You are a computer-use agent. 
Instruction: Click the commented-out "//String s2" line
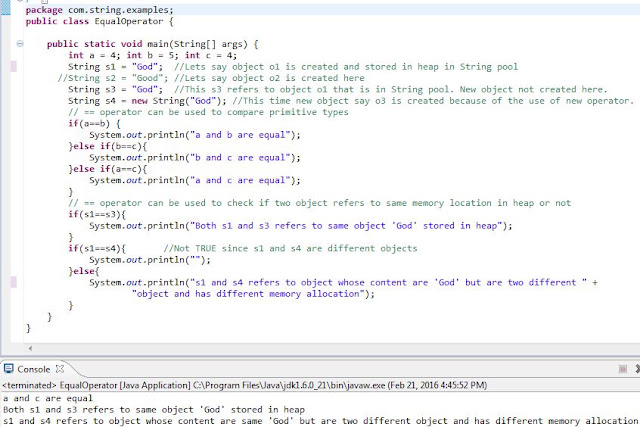point(211,78)
